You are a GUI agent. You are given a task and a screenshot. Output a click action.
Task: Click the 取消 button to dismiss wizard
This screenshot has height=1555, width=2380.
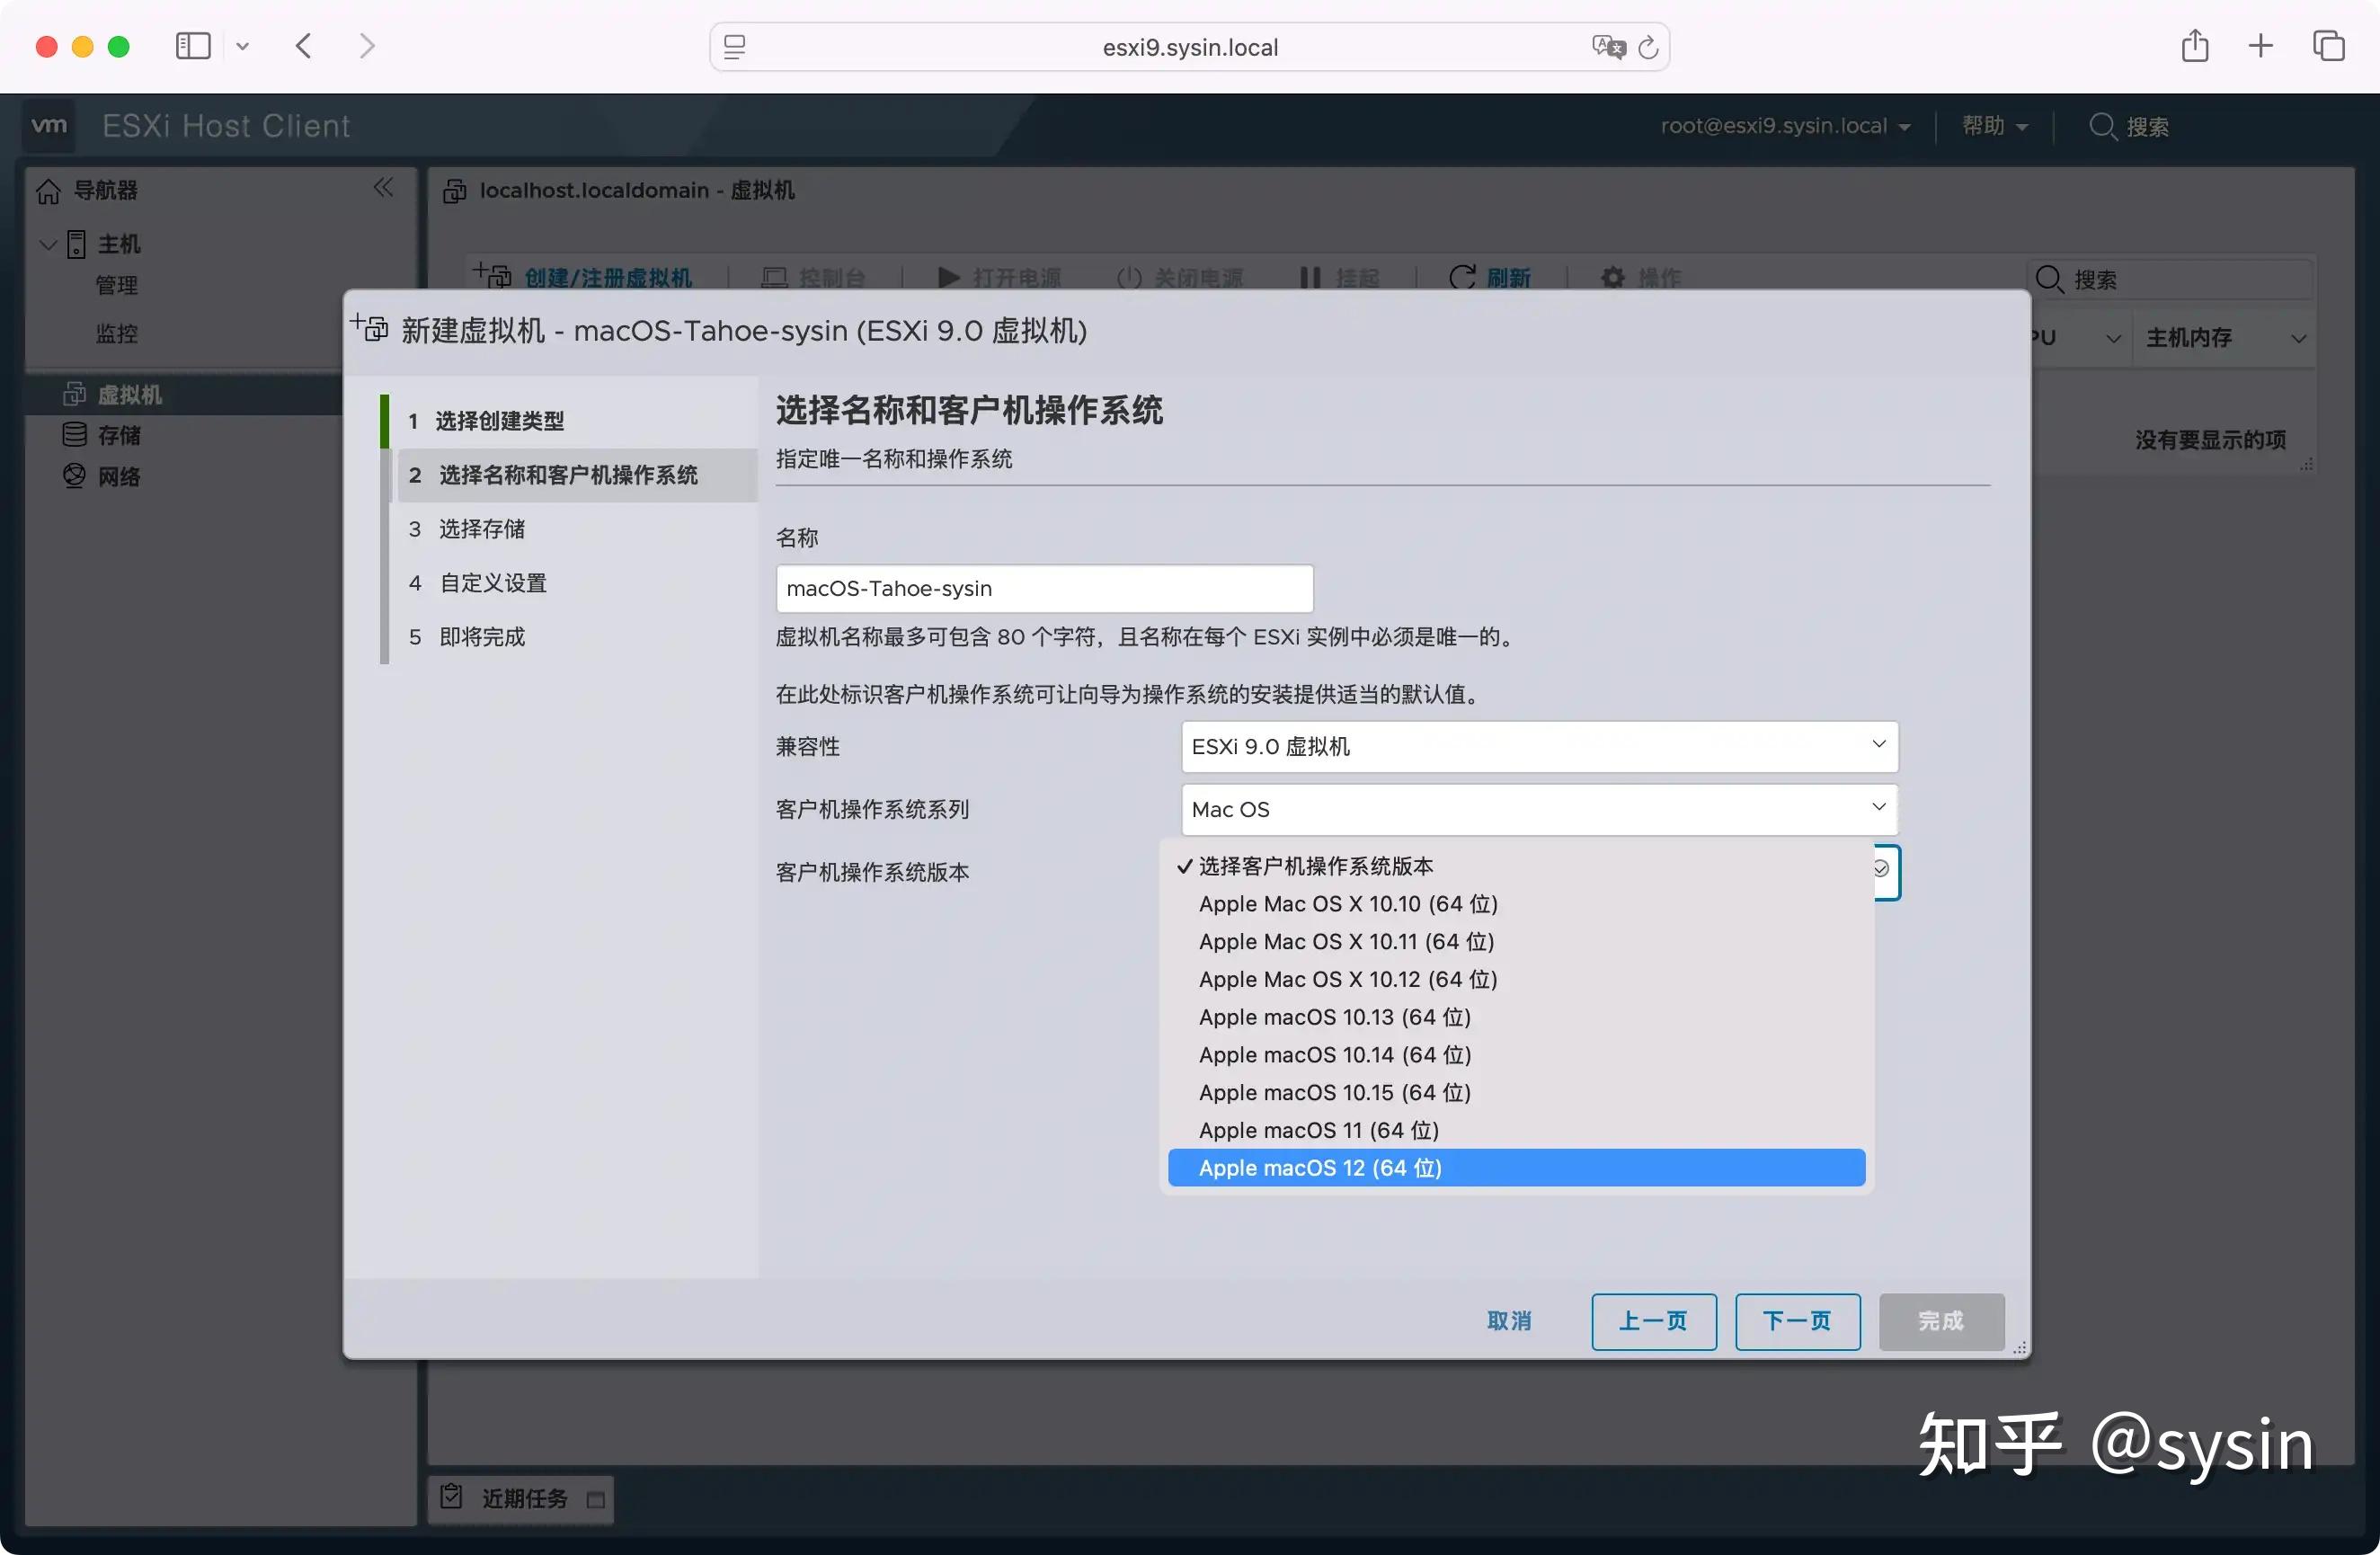(x=1509, y=1321)
